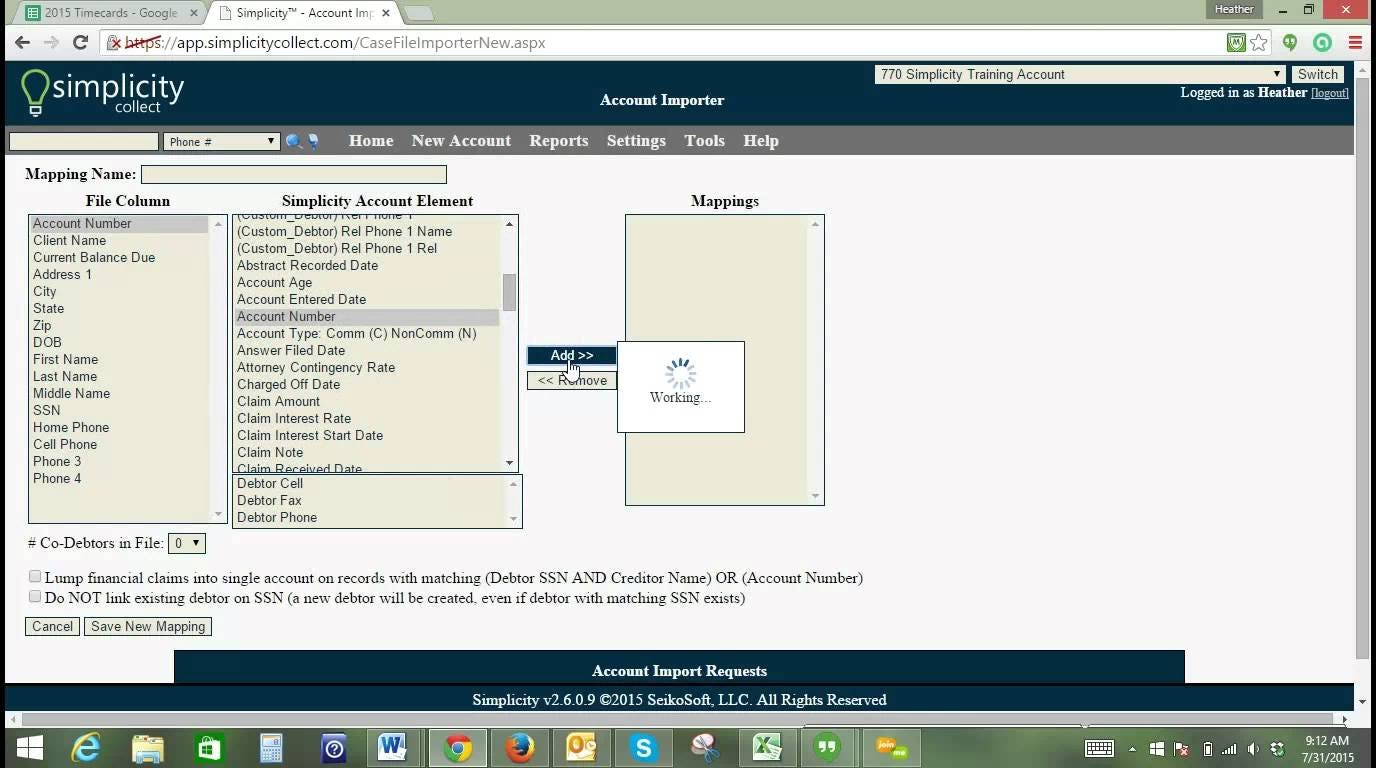Open File Explorer from the taskbar
1376x768 pixels.
click(148, 748)
